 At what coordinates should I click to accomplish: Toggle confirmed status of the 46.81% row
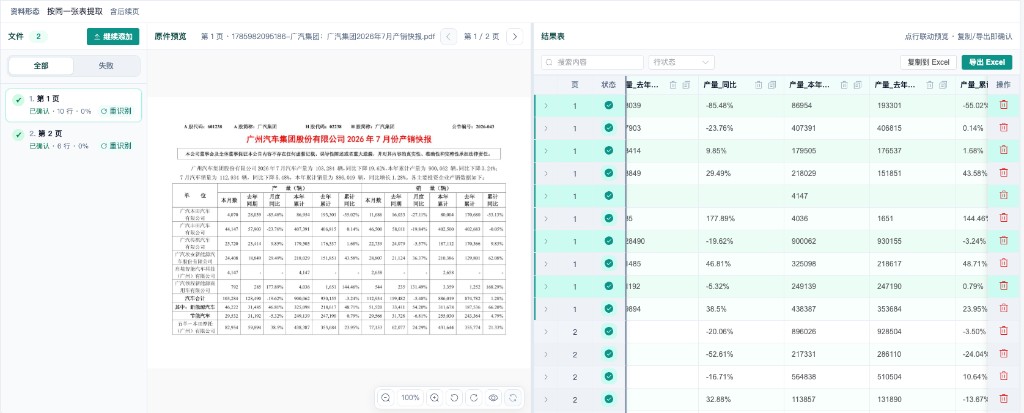point(609,263)
